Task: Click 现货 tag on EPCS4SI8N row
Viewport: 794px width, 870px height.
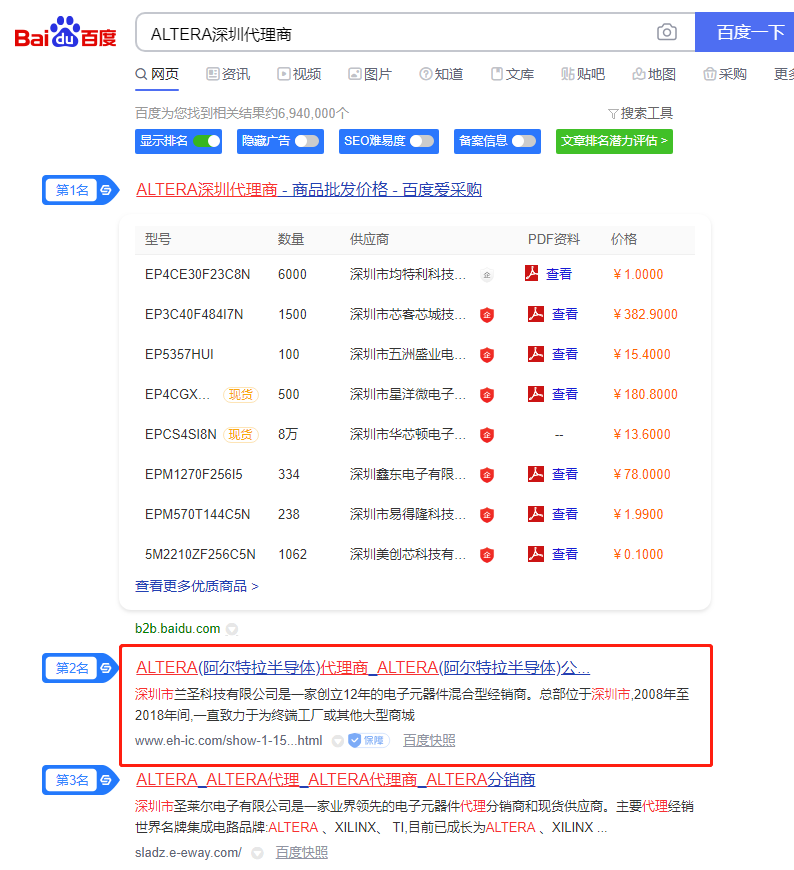Action: coord(240,434)
